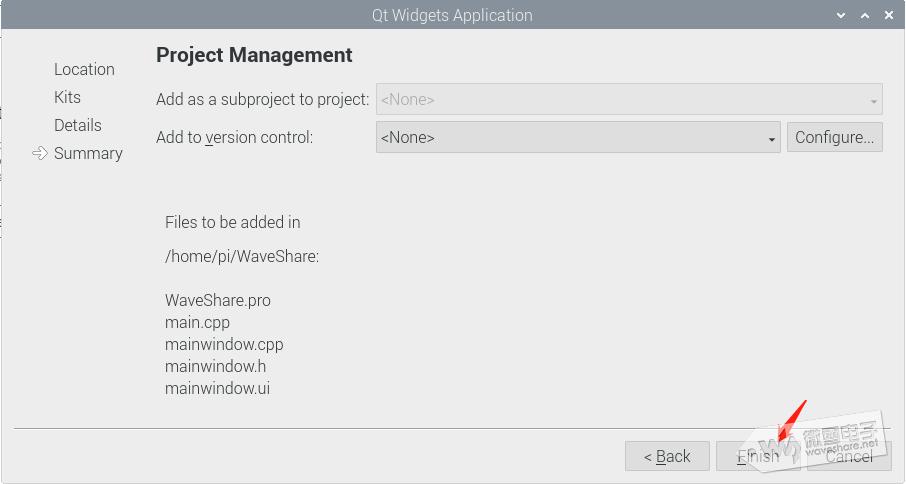Click the /home/pi/WaveShare: path text
Image resolution: width=906 pixels, height=484 pixels.
tap(242, 256)
